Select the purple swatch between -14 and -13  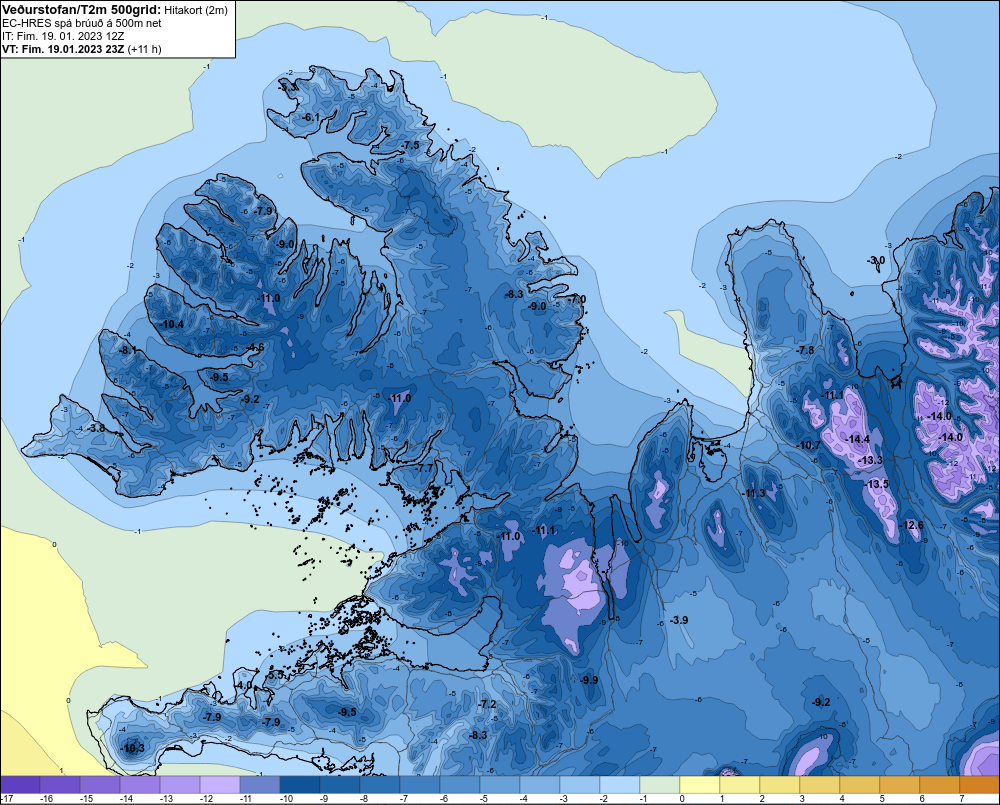pos(140,785)
